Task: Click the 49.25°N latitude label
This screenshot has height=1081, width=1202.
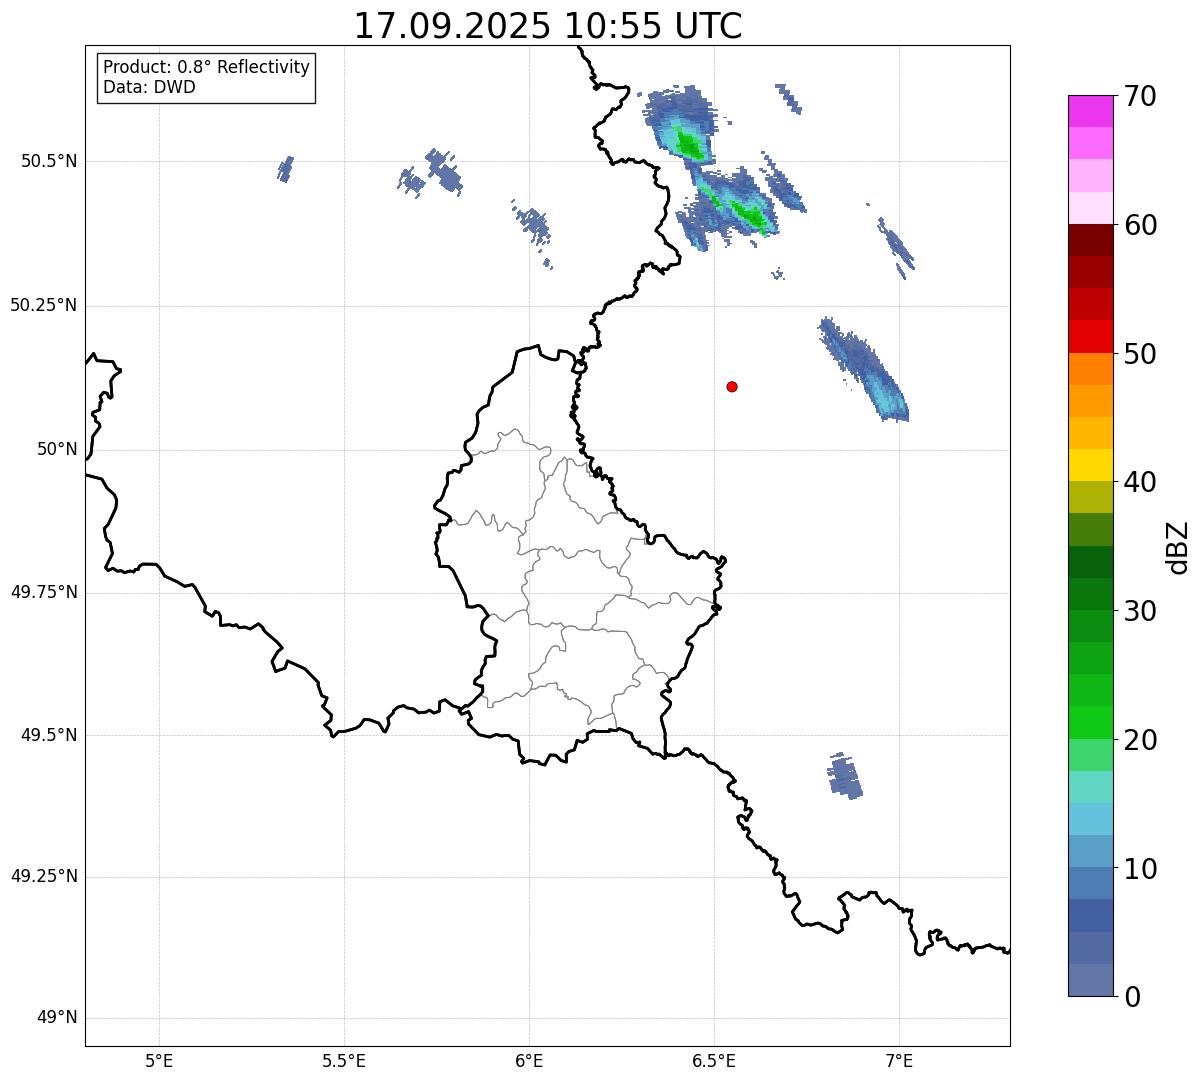Action: click(44, 876)
